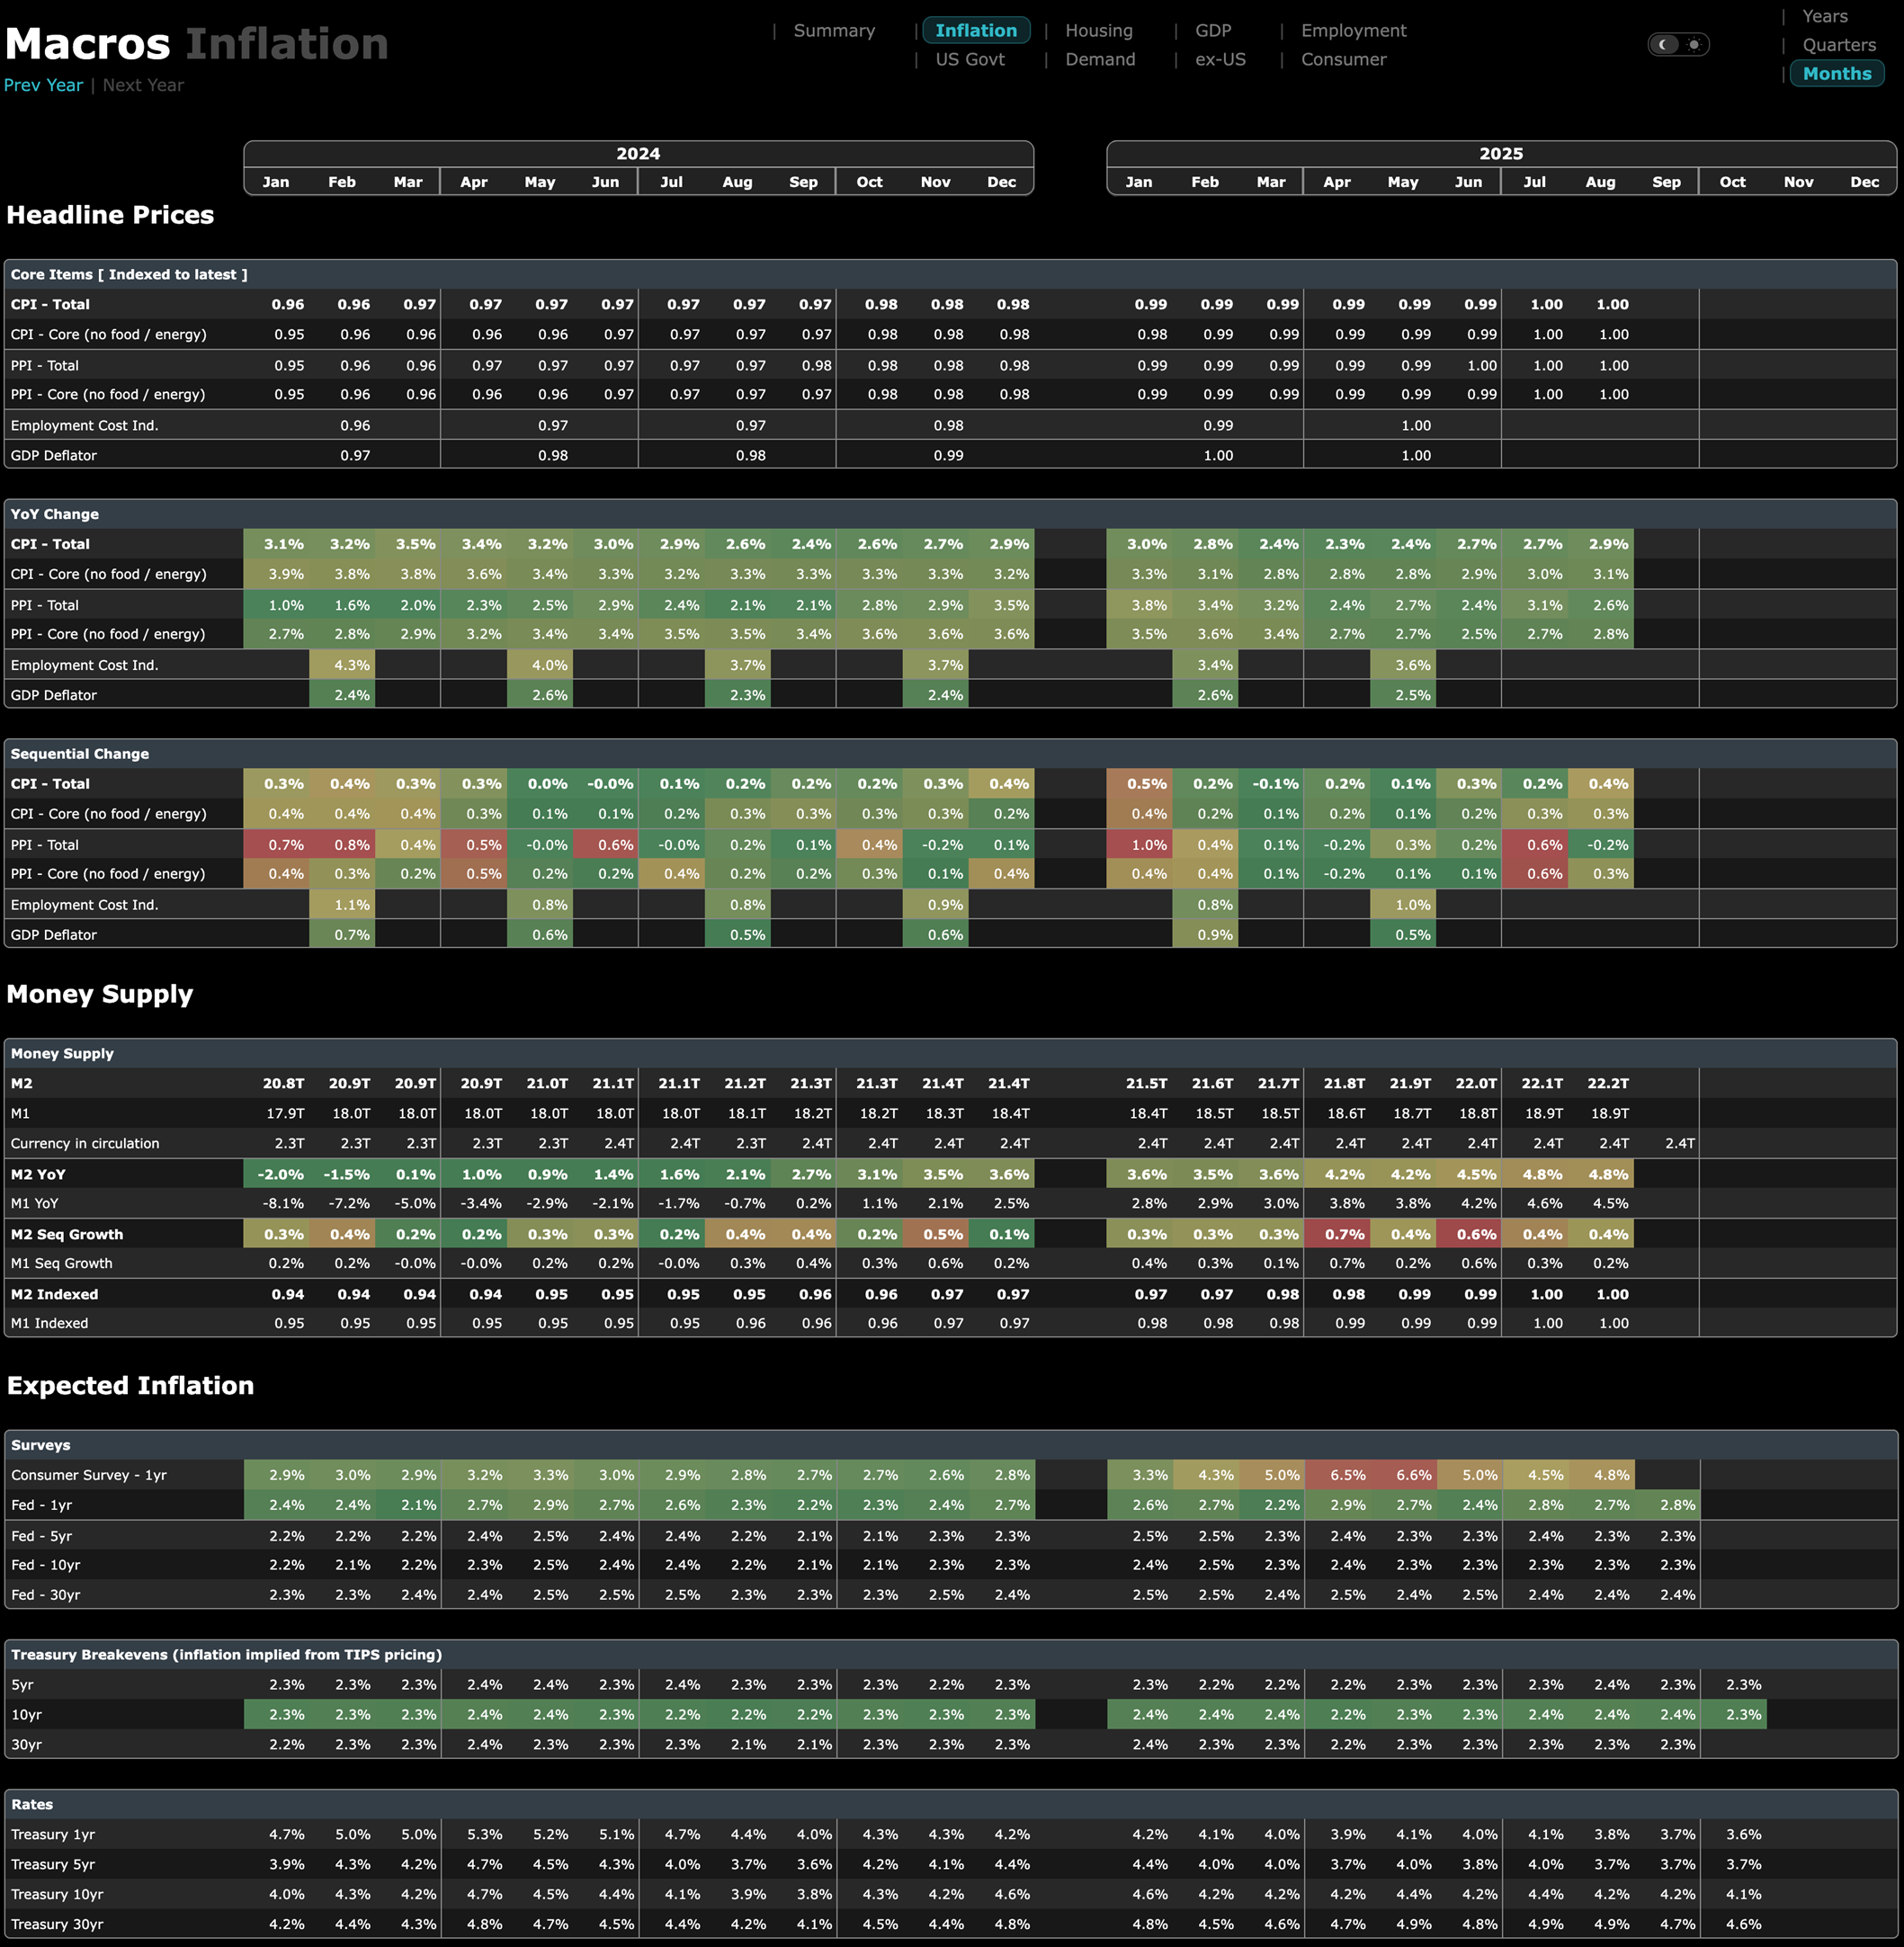1904x1947 pixels.
Task: Click the Prev Year link
Action: (43, 86)
